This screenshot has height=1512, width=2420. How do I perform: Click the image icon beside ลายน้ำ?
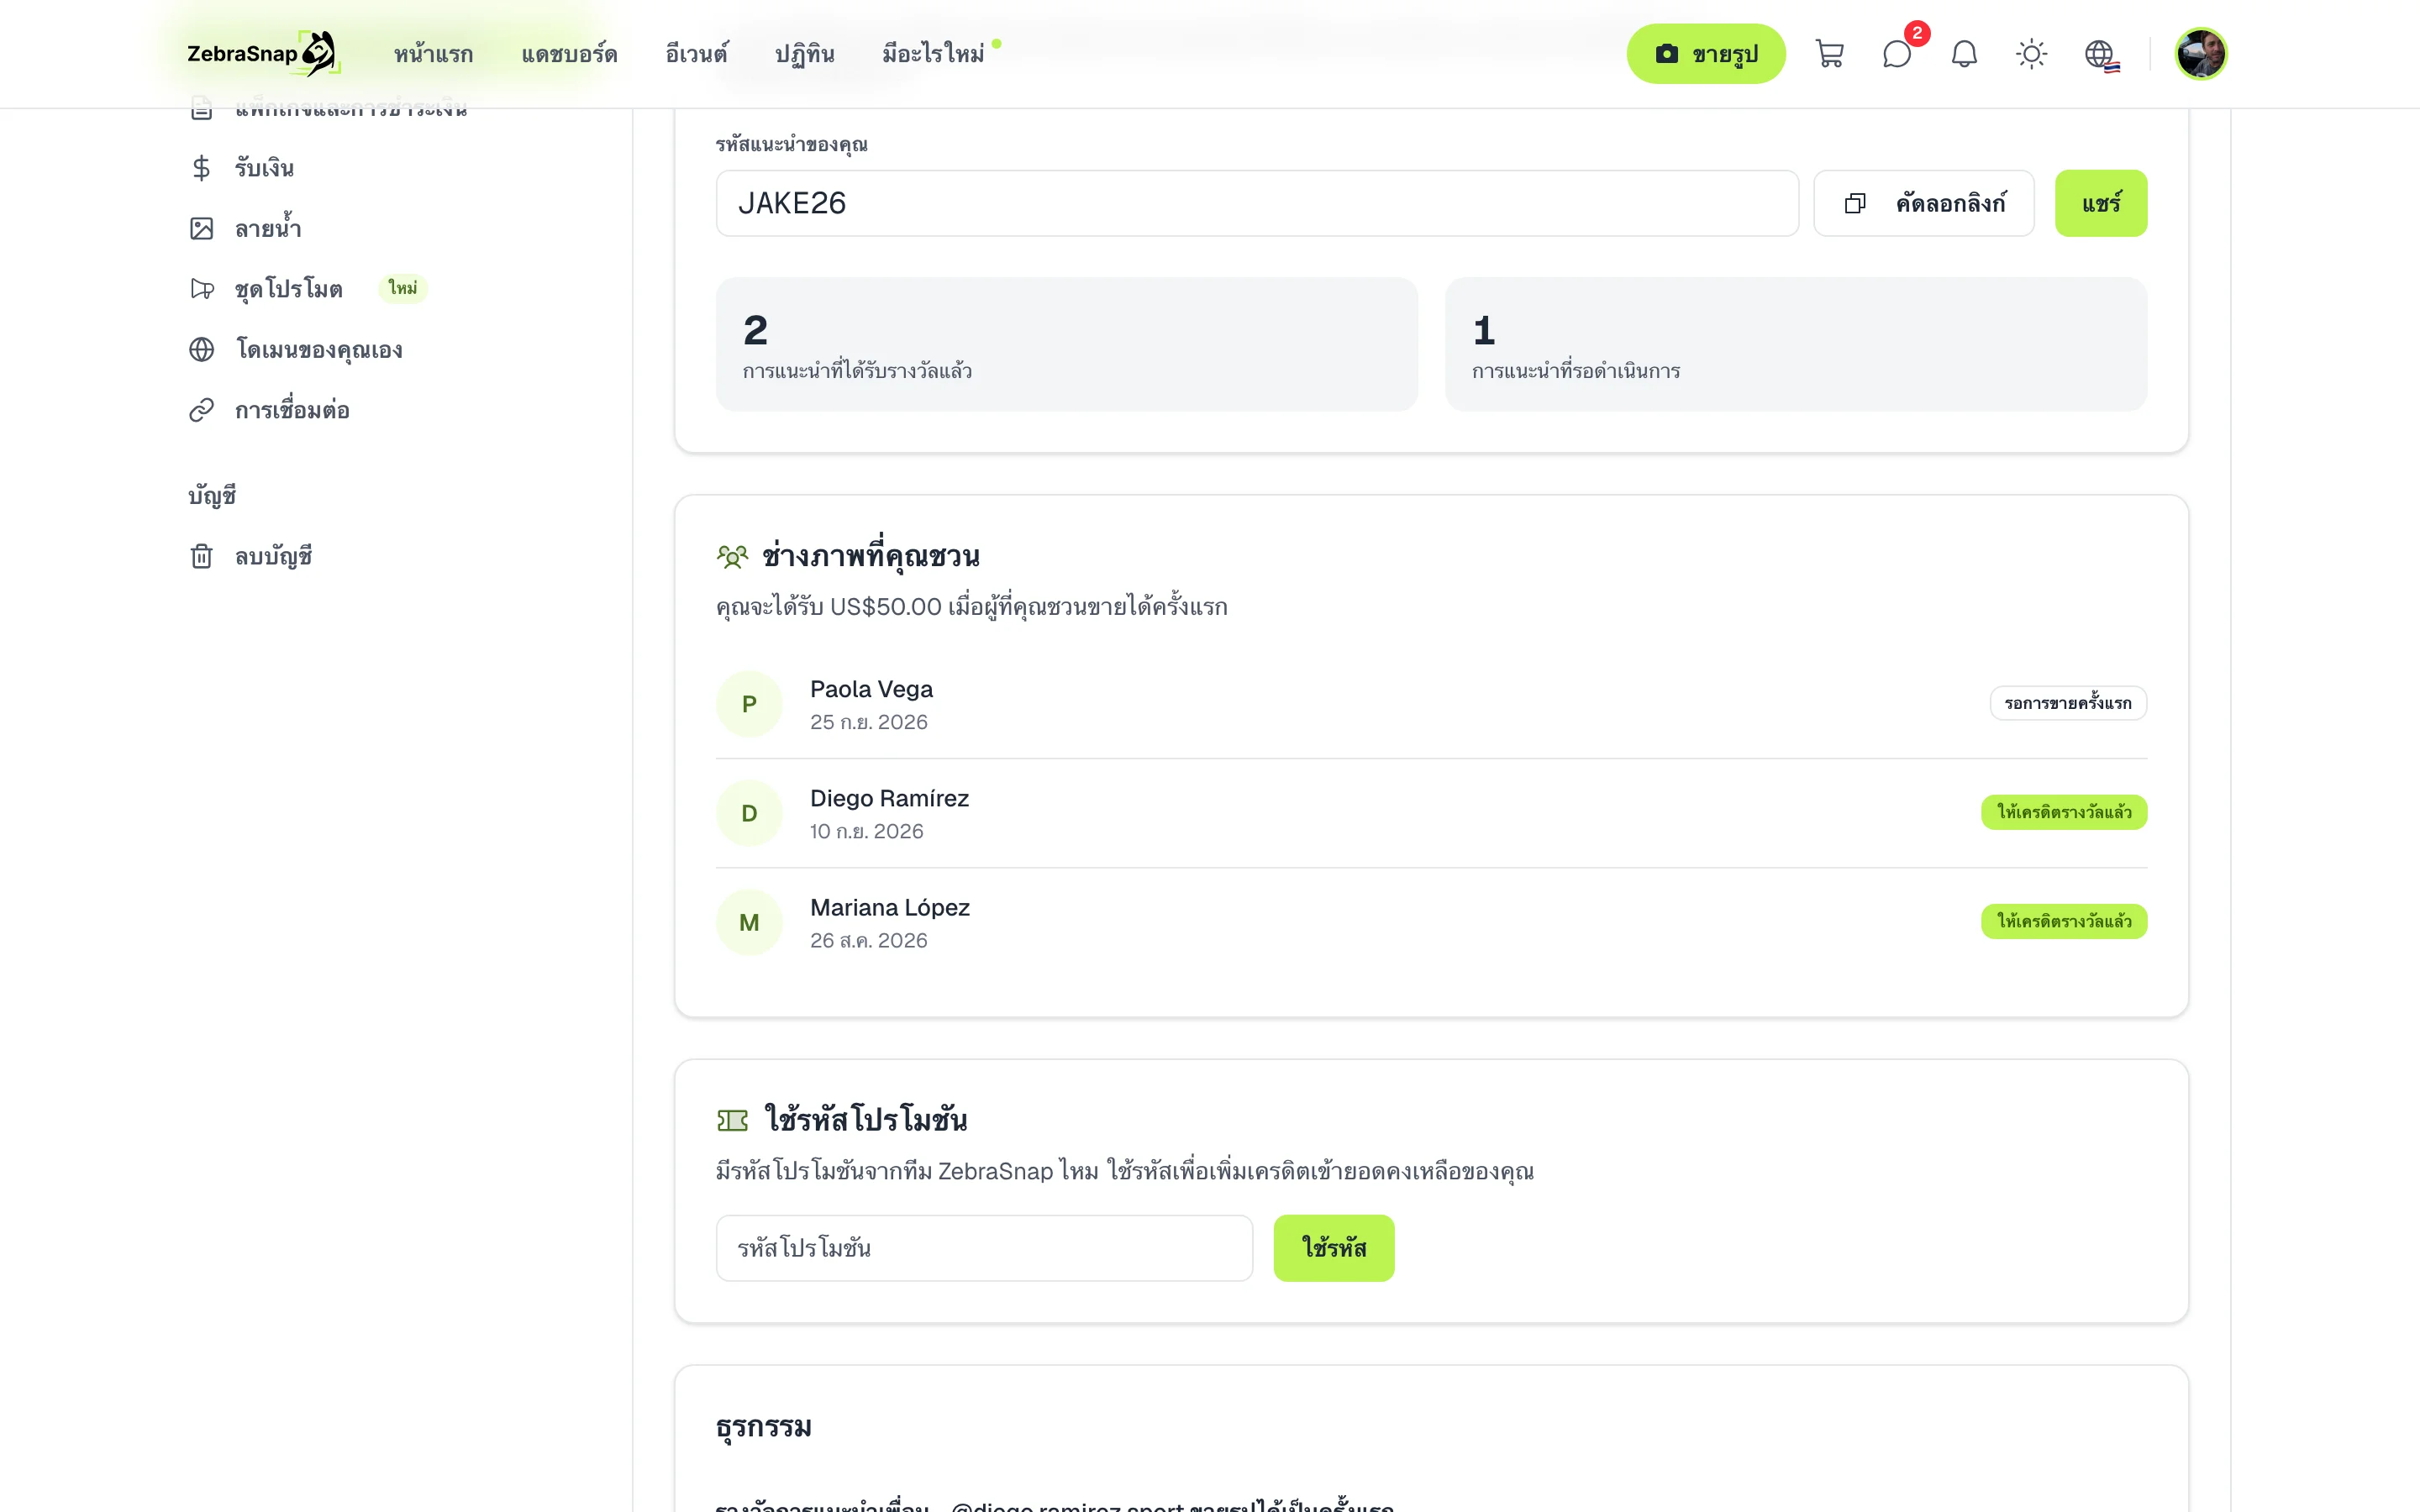[201, 229]
